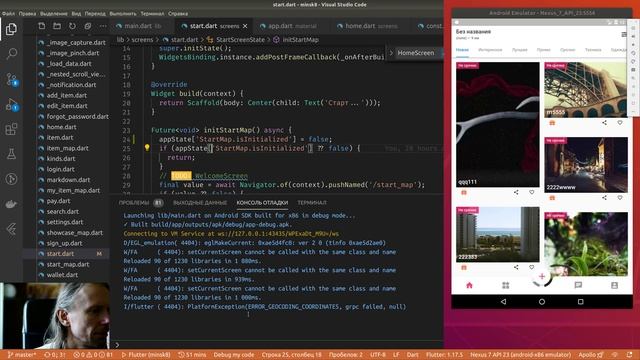The width and height of the screenshot is (640, 360).
Task: Open the Test flask view
Action: pyautogui.click(x=11, y=154)
